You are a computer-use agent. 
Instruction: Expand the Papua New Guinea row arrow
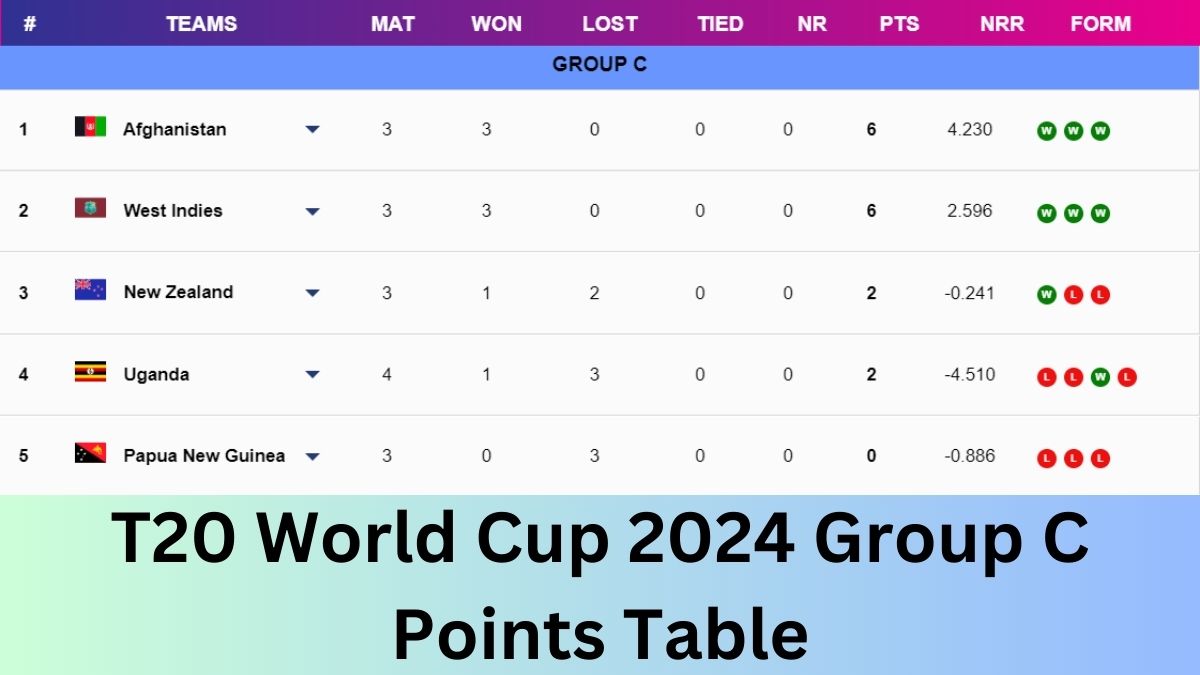point(312,457)
